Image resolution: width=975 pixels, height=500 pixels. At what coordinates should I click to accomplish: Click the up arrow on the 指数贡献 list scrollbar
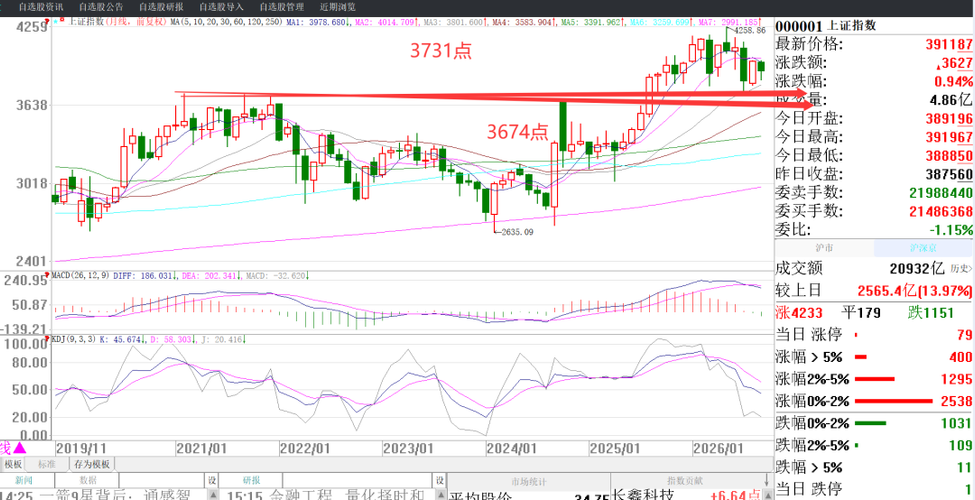click(766, 495)
